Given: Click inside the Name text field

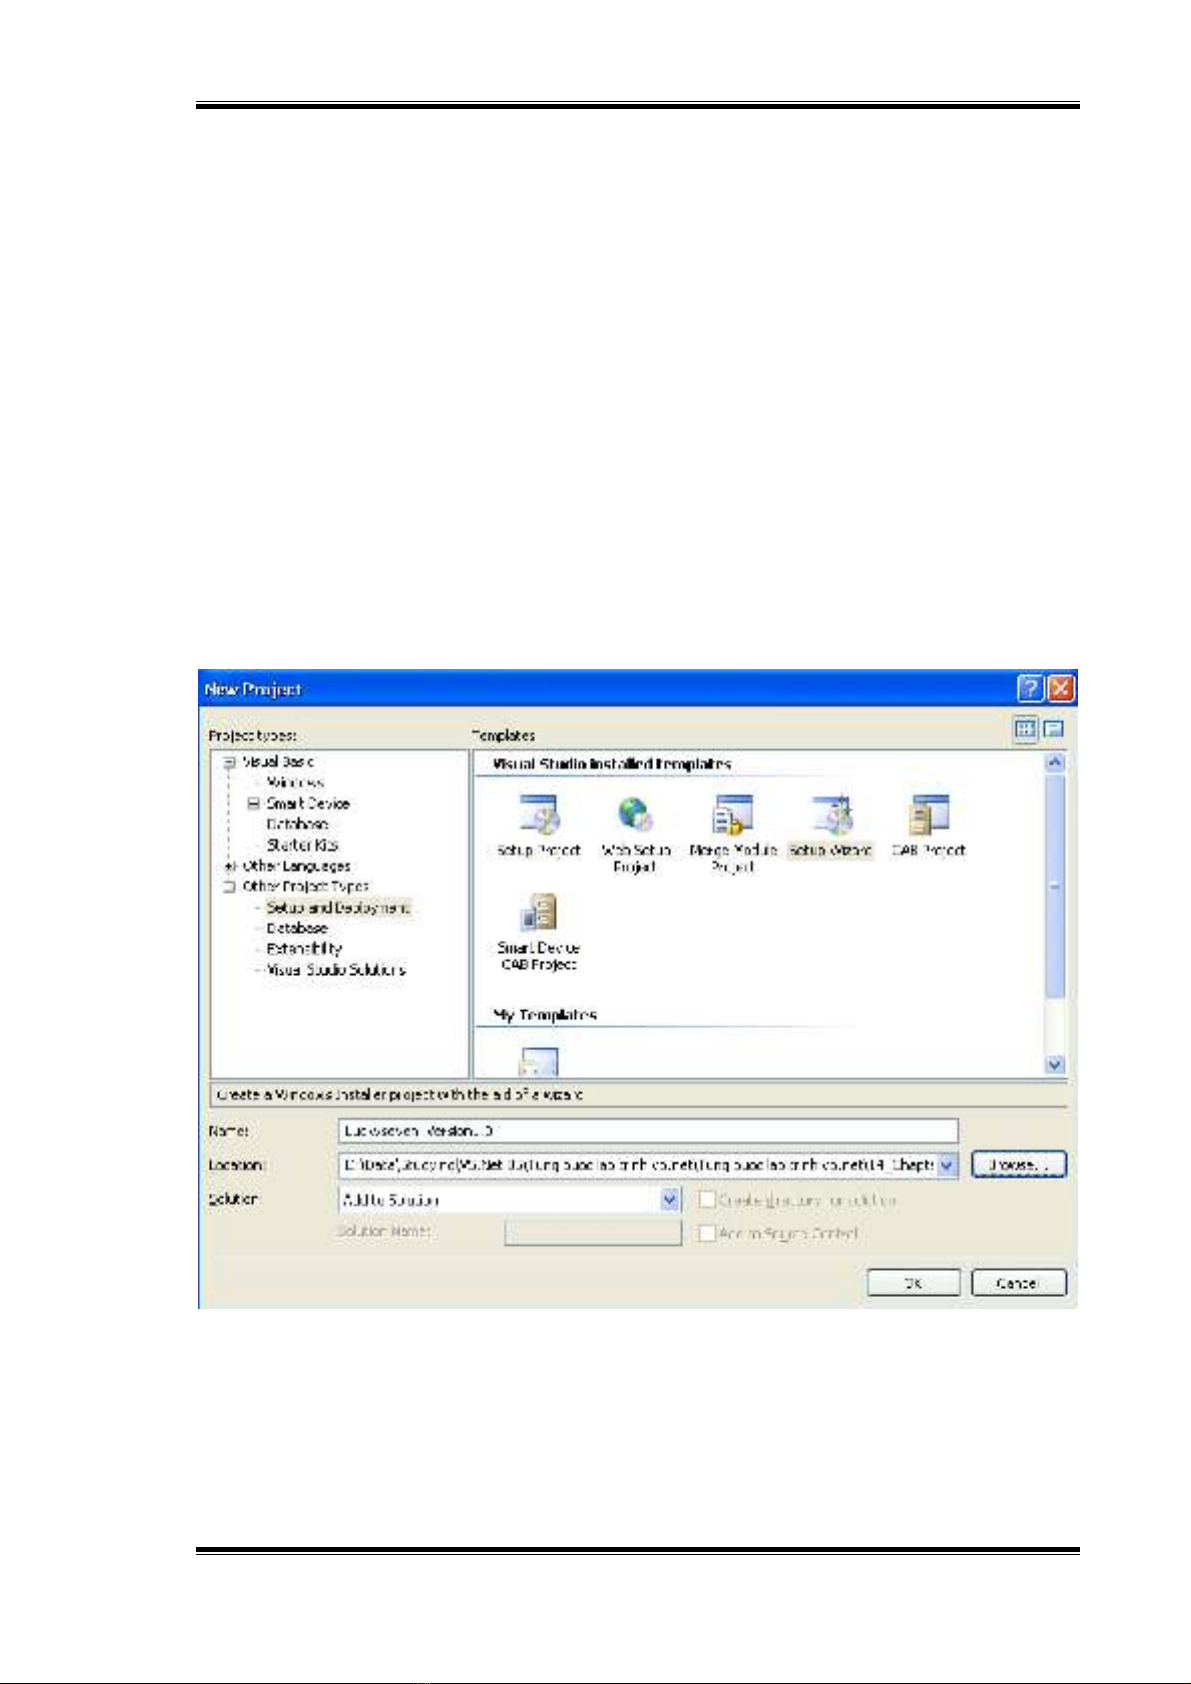Looking at the screenshot, I should tap(648, 1131).
